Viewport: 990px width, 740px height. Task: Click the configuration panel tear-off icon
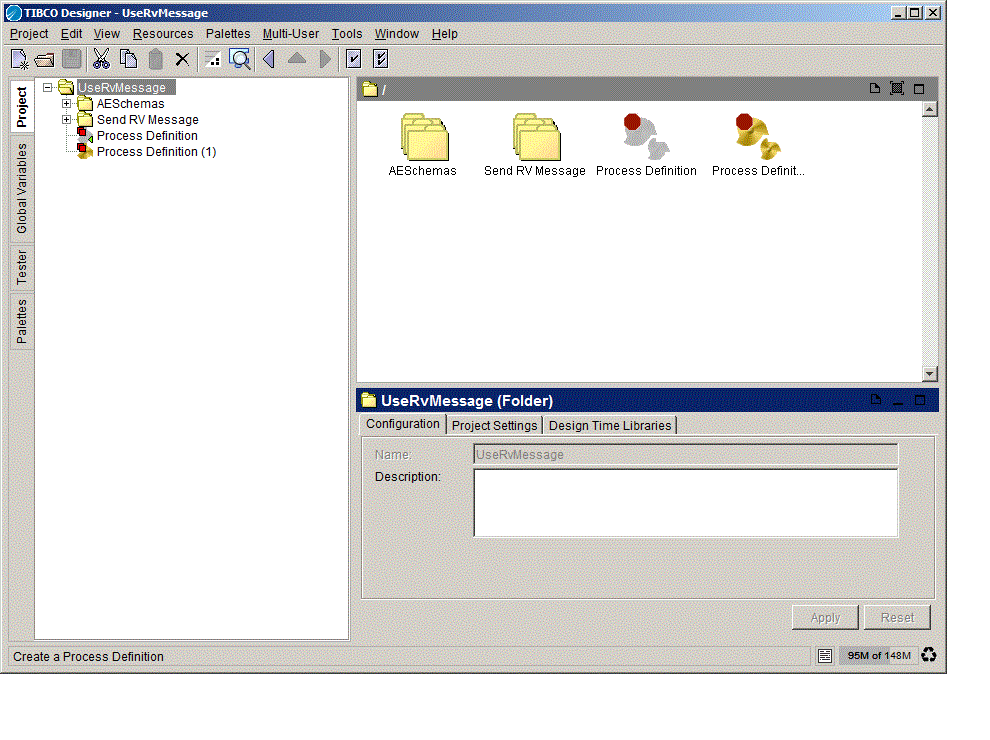pos(876,399)
